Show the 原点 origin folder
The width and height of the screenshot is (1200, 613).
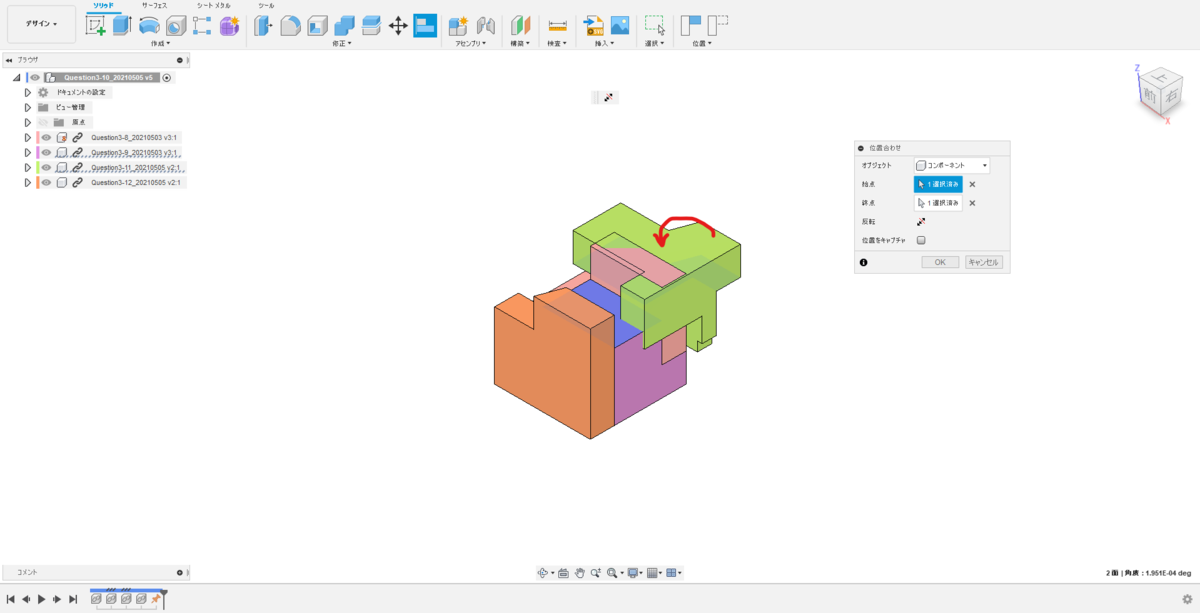pos(44,122)
